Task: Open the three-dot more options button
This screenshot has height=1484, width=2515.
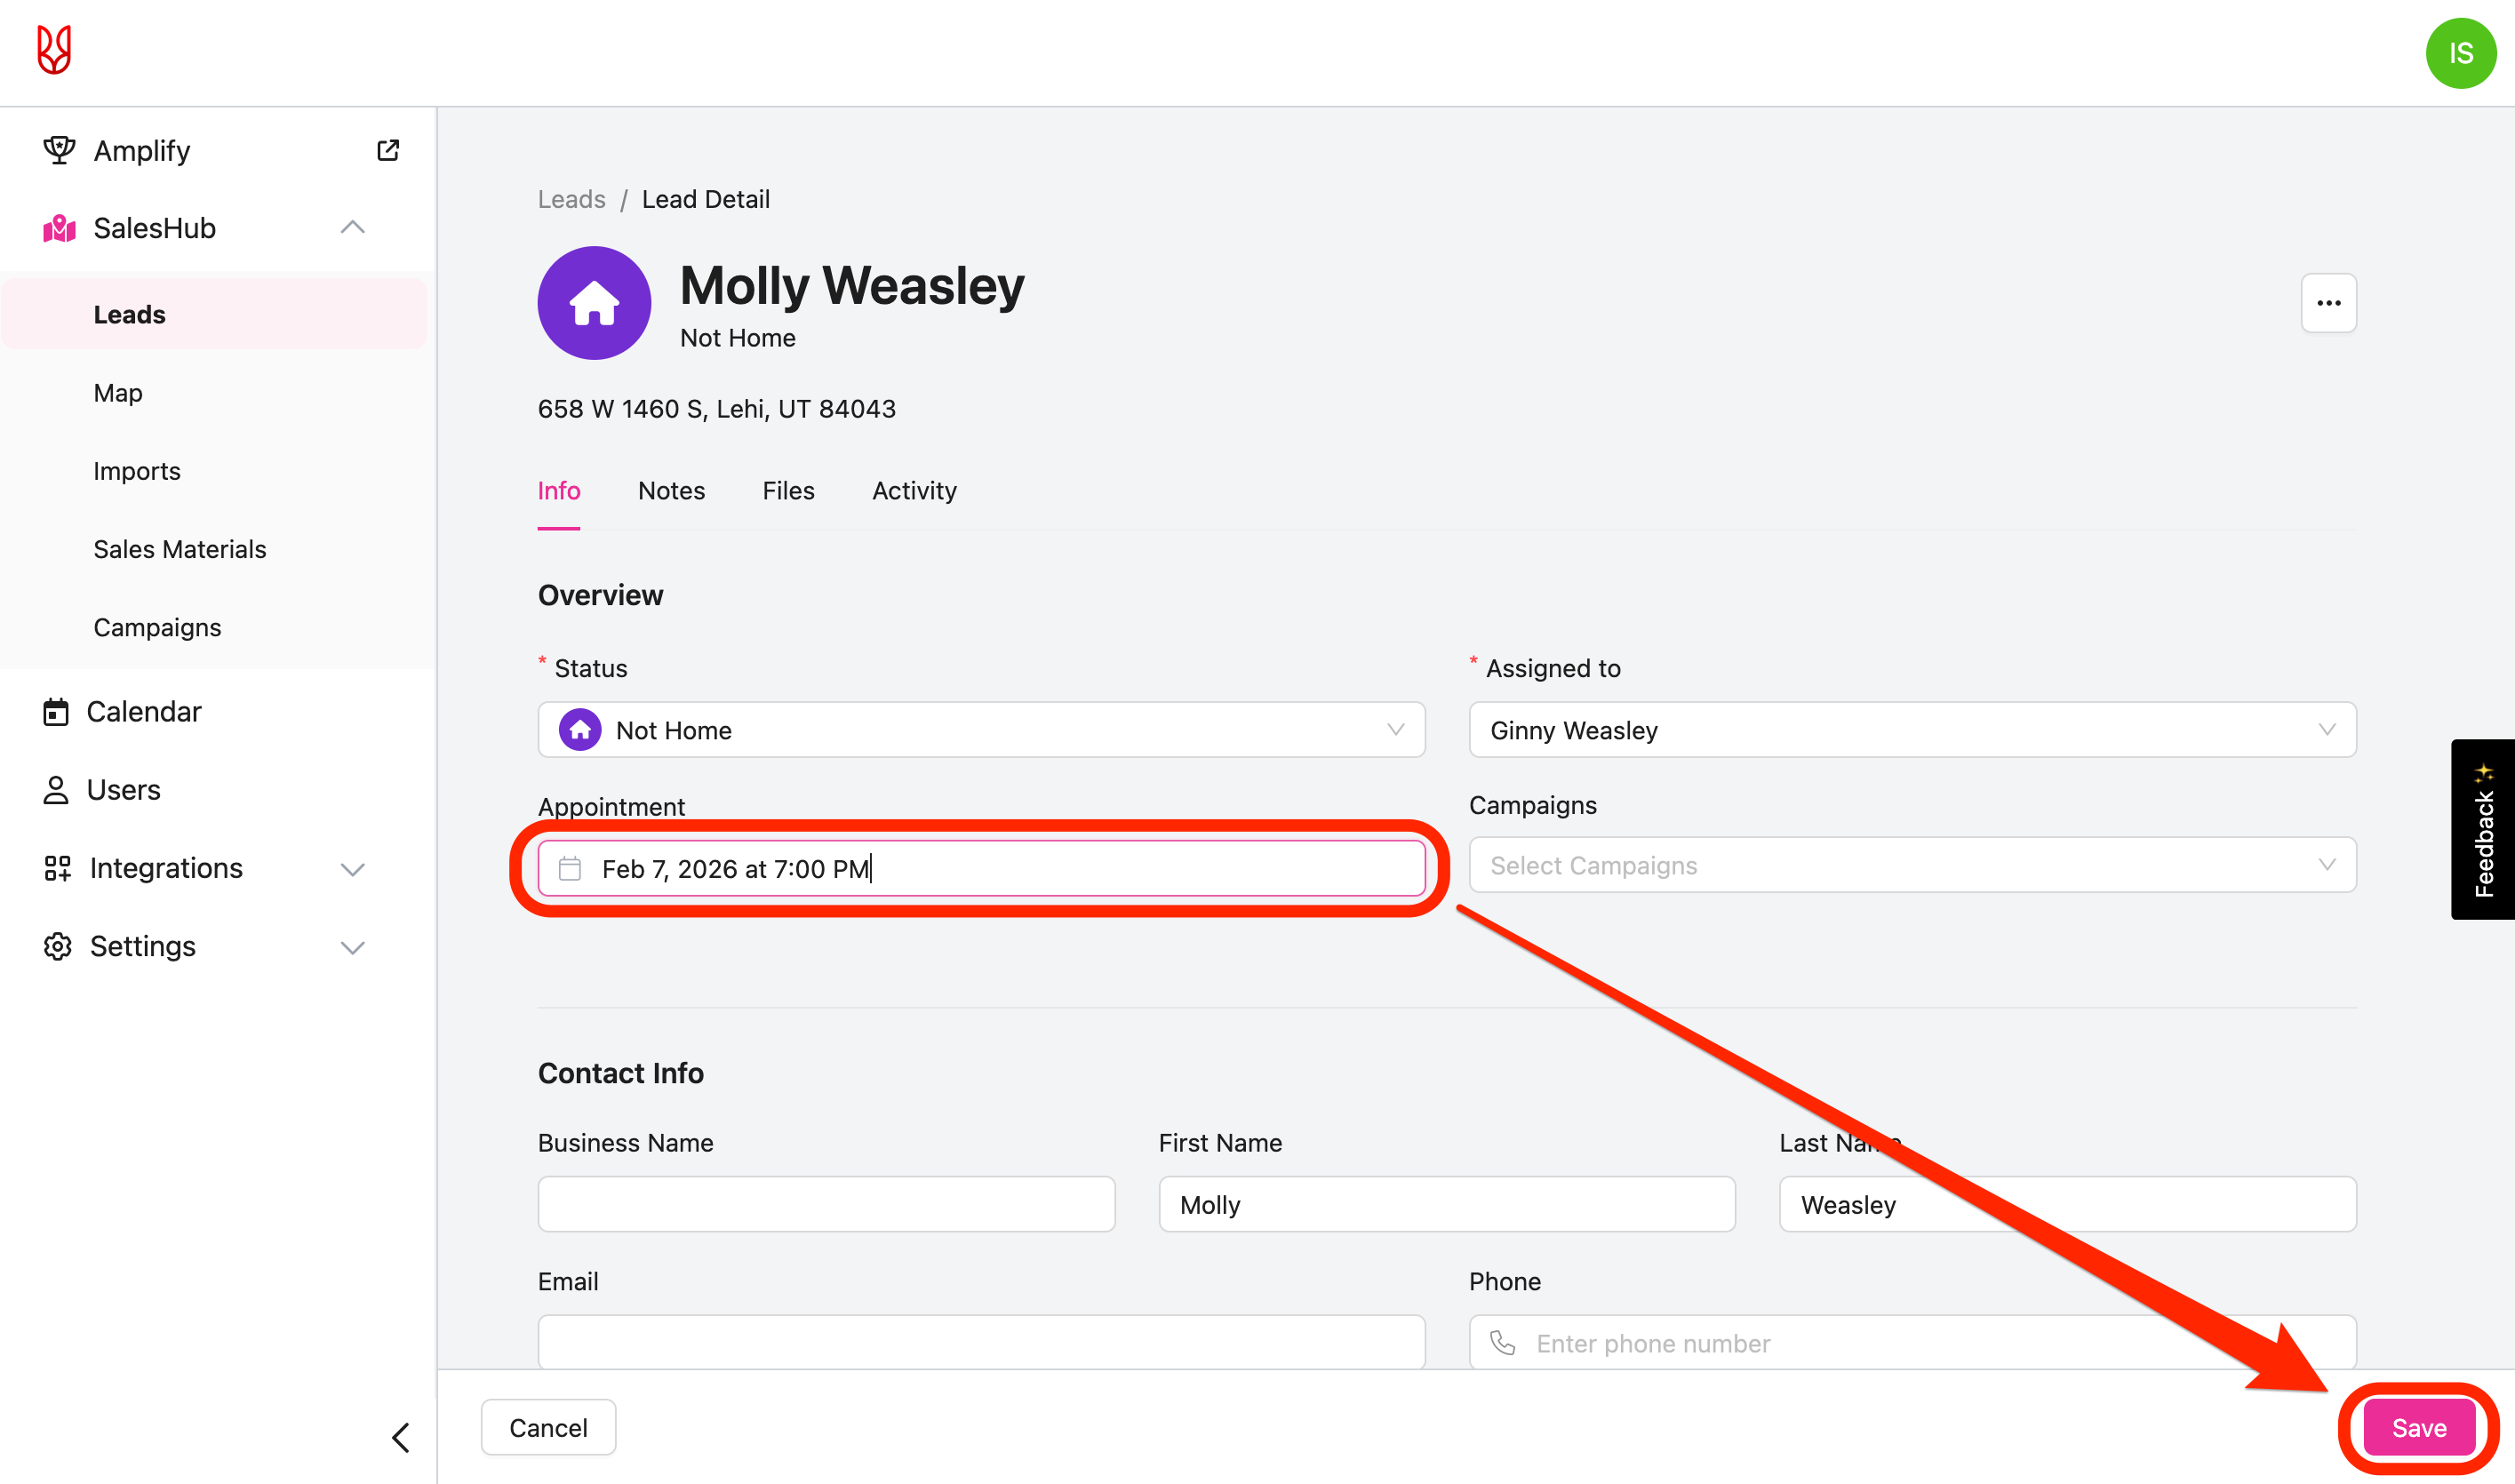Action: 2328,303
